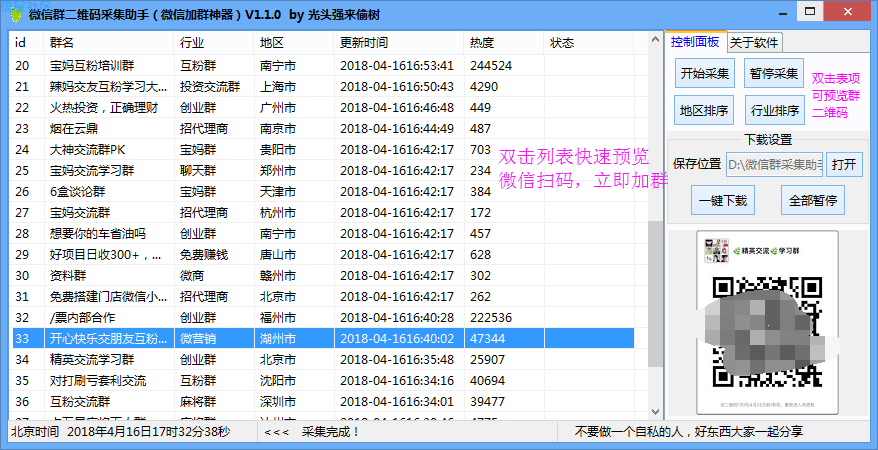Sort the list with 行业排序
878x450 pixels.
pyautogui.click(x=775, y=110)
